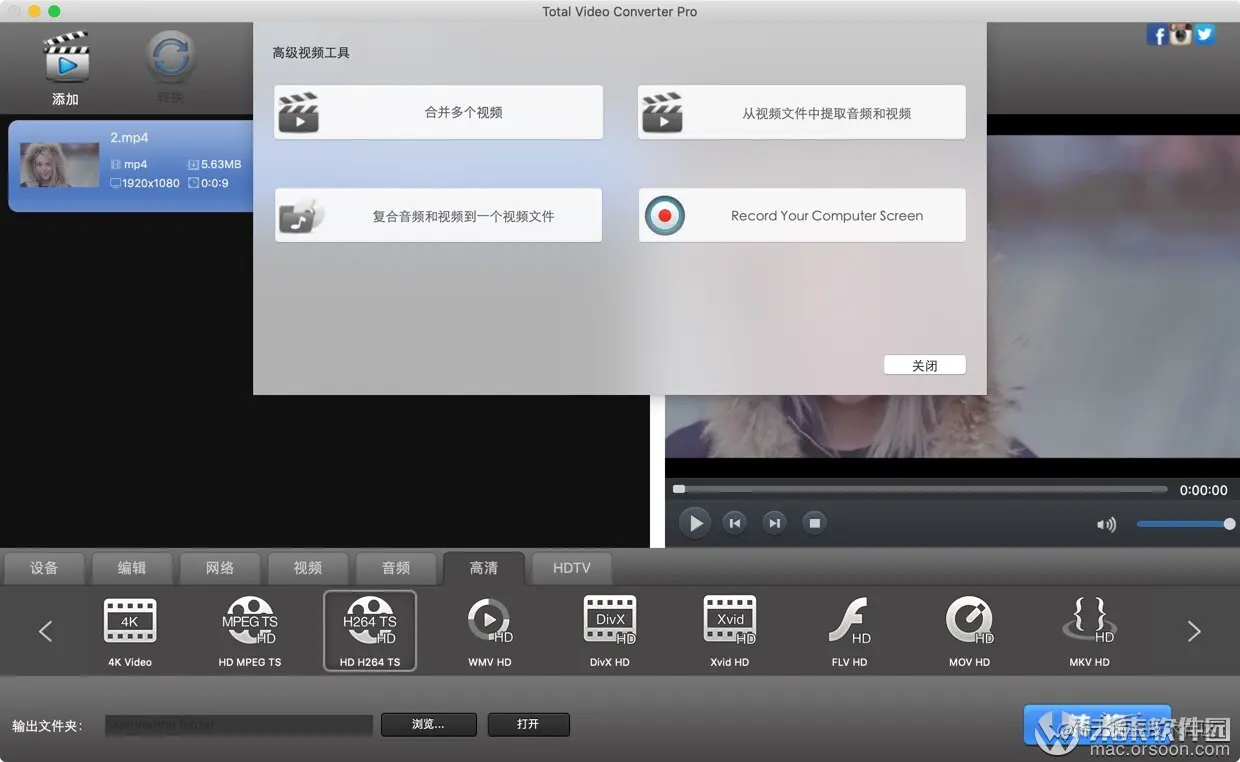Click the speaker volume icon

click(x=1106, y=525)
